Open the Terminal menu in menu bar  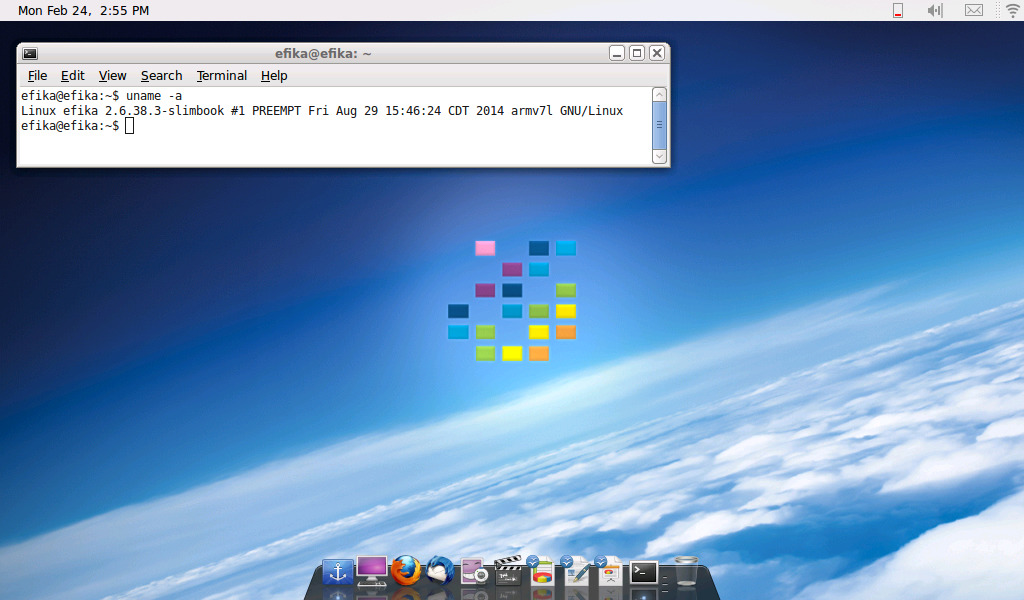221,76
